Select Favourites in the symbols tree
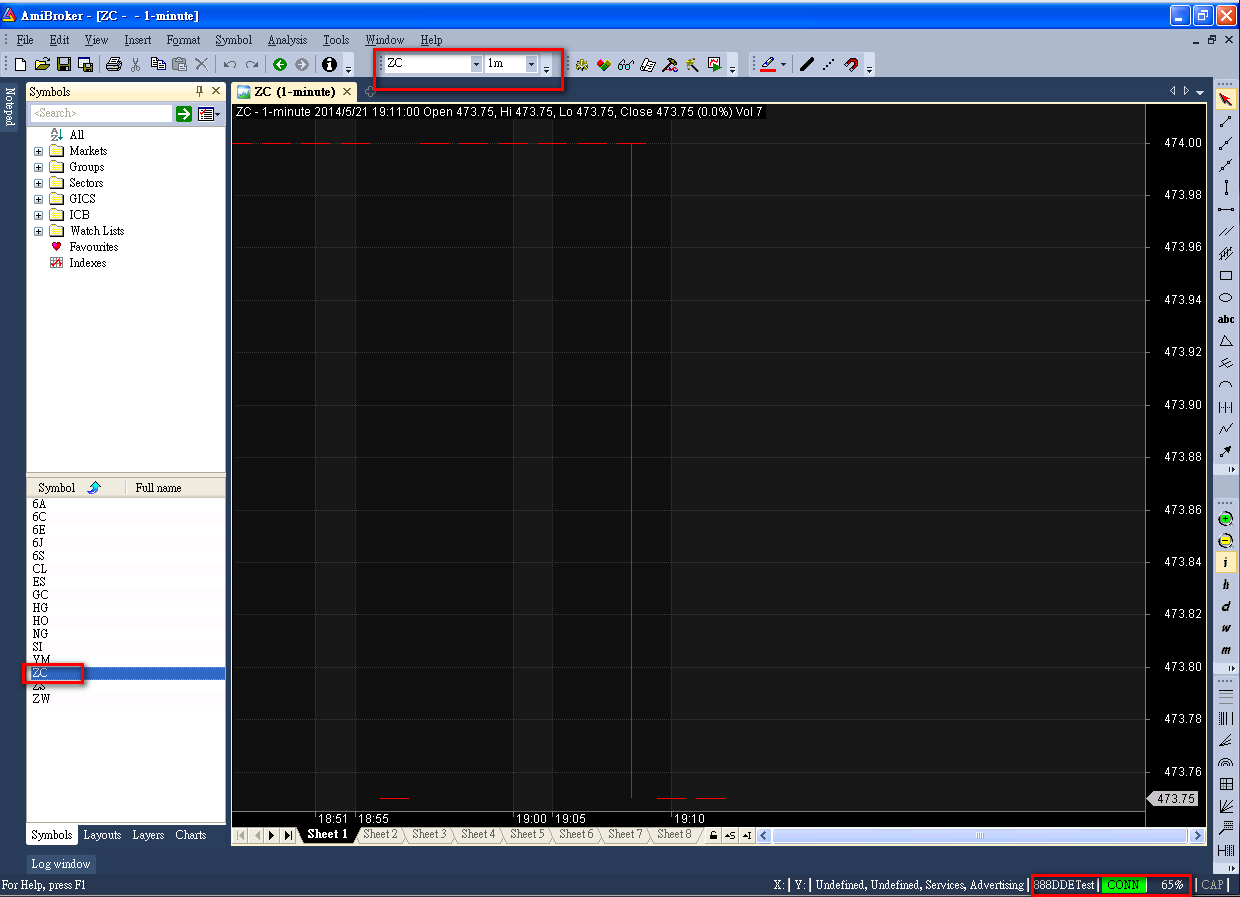 tap(93, 247)
